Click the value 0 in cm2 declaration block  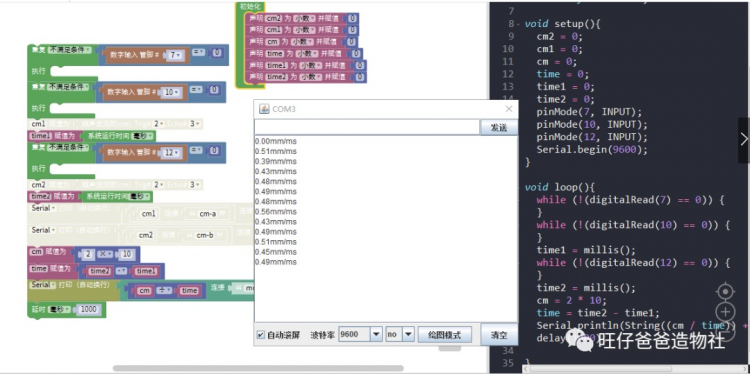coord(352,18)
